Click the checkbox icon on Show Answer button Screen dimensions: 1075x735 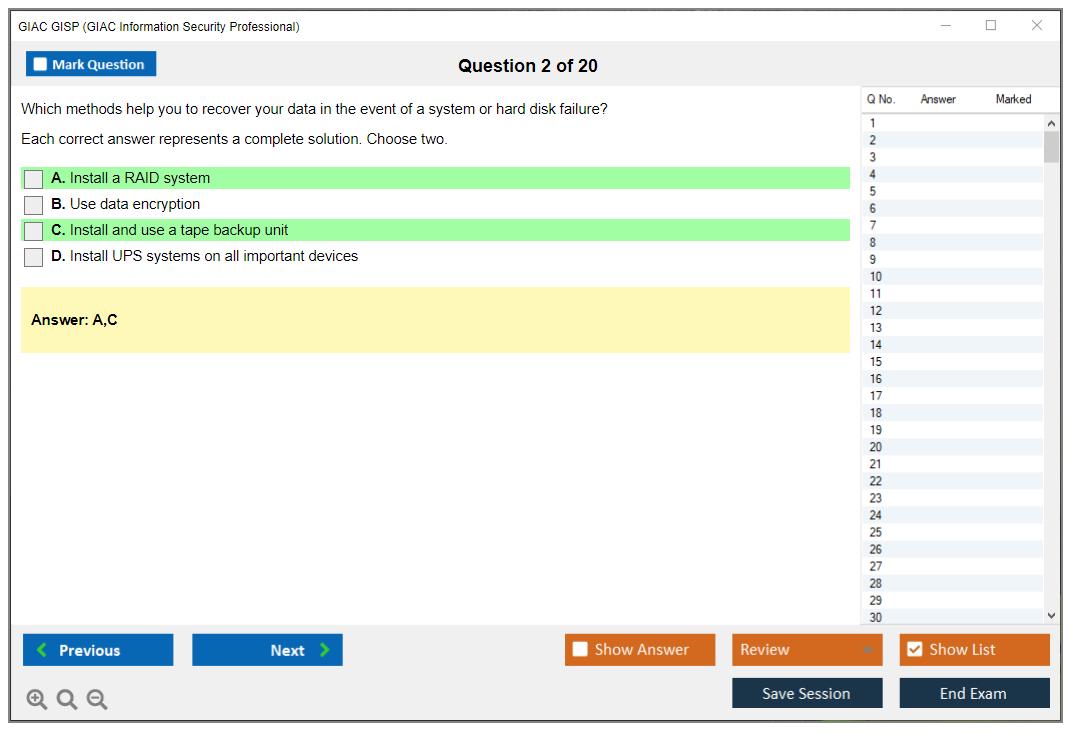click(x=580, y=649)
